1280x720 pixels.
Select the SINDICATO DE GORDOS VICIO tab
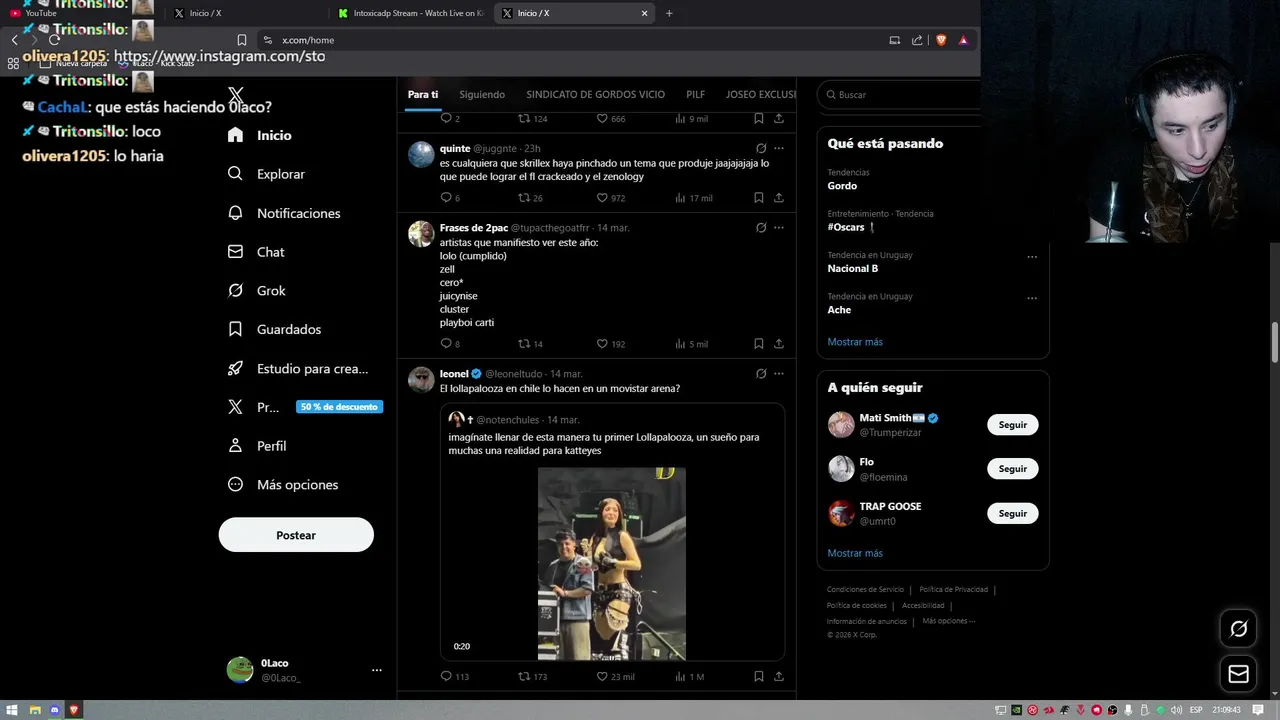[595, 94]
